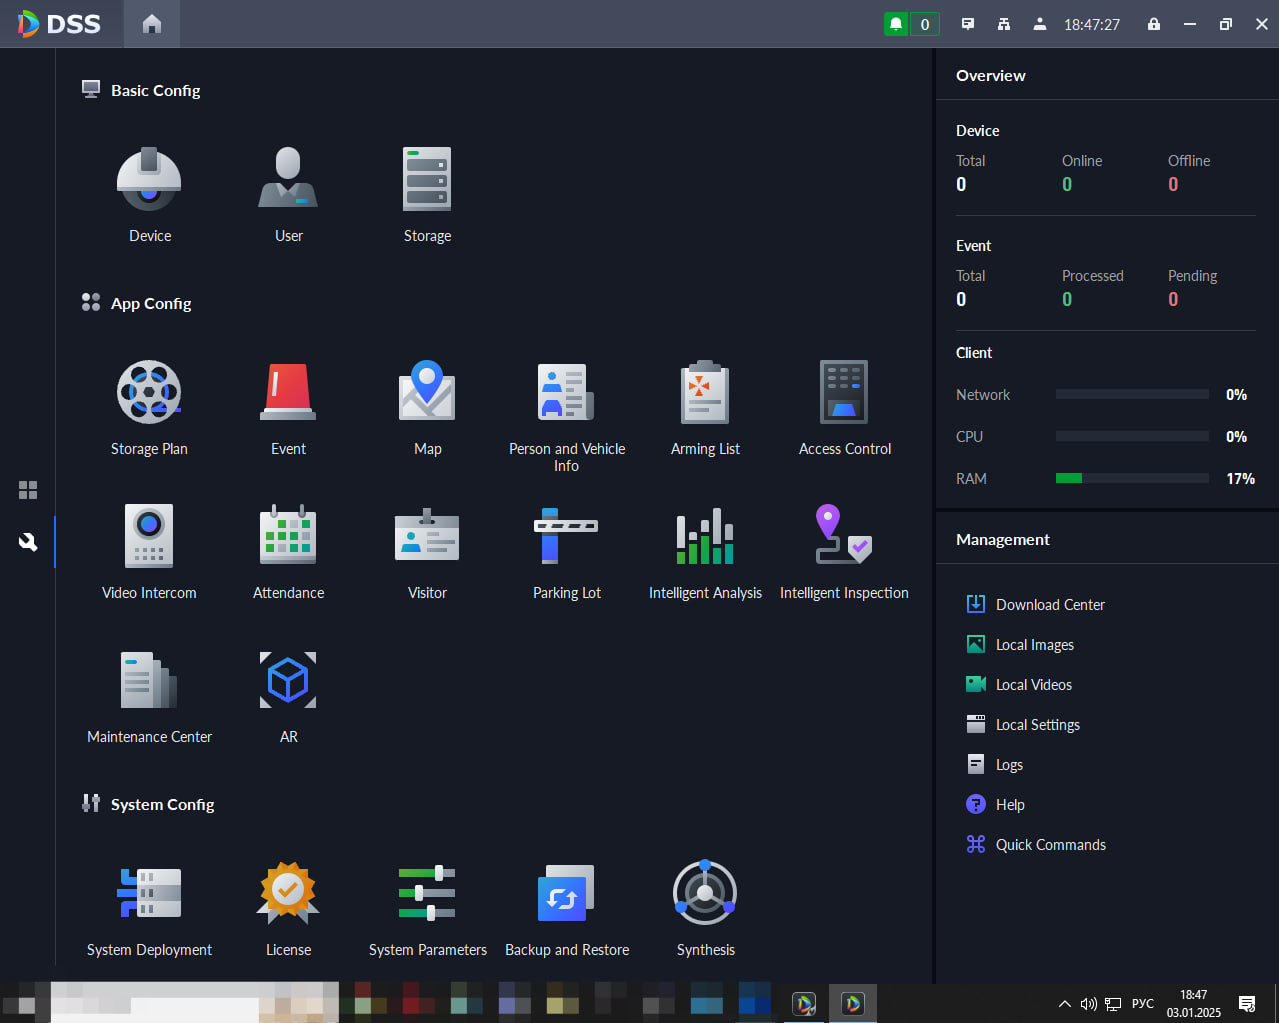Open the Device configuration icon

point(149,179)
